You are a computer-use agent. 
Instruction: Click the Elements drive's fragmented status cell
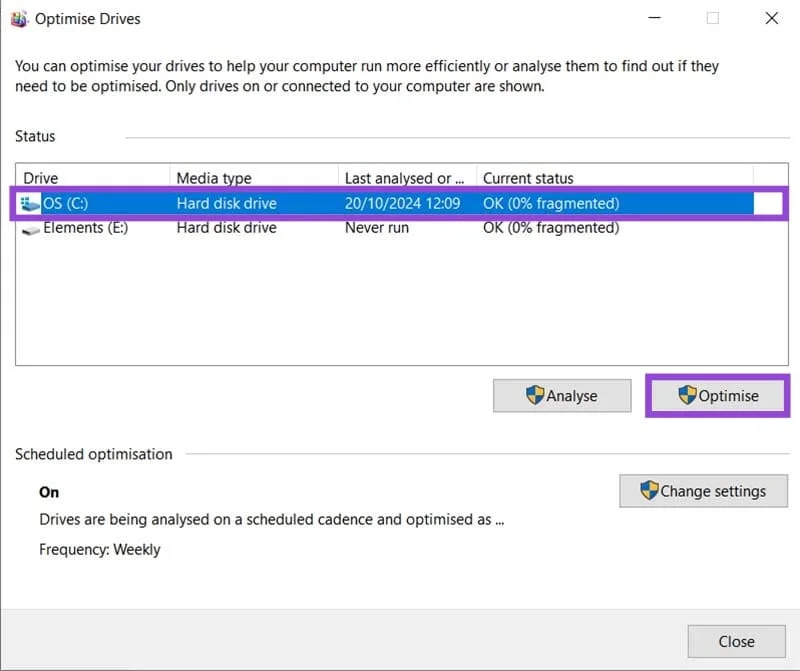click(551, 228)
